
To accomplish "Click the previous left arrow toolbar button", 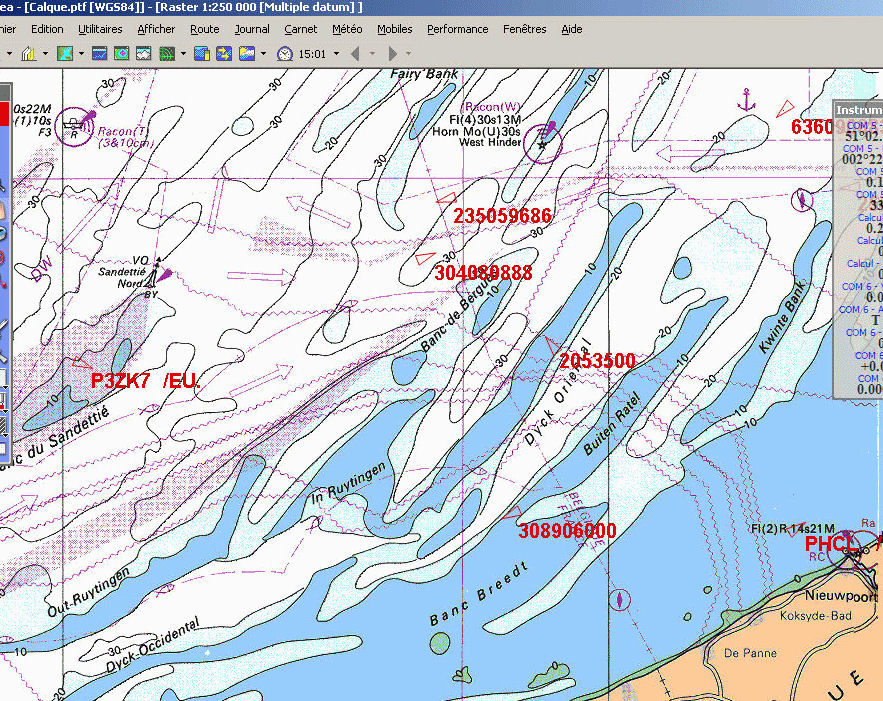I will (x=354, y=53).
